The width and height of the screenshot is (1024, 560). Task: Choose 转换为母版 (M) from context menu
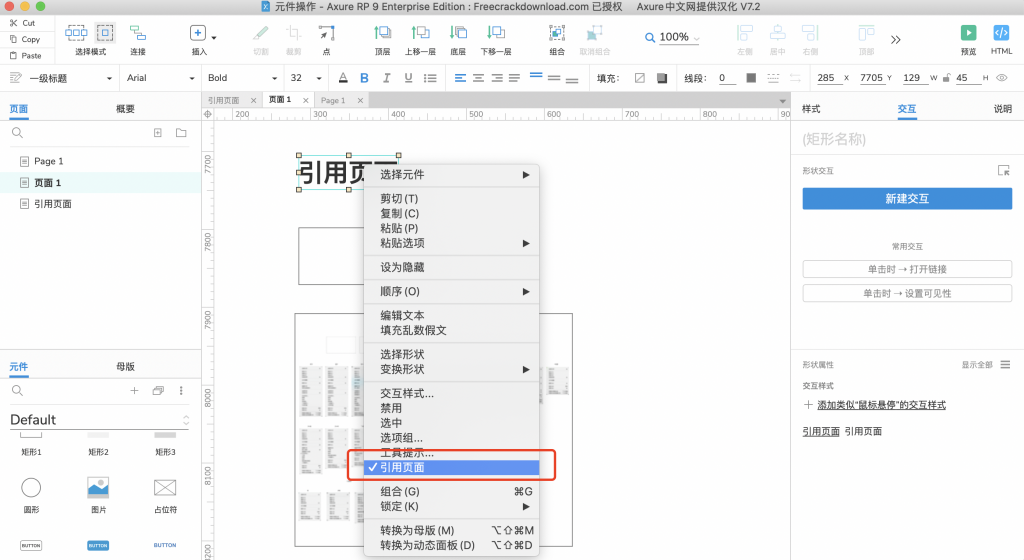[417, 530]
